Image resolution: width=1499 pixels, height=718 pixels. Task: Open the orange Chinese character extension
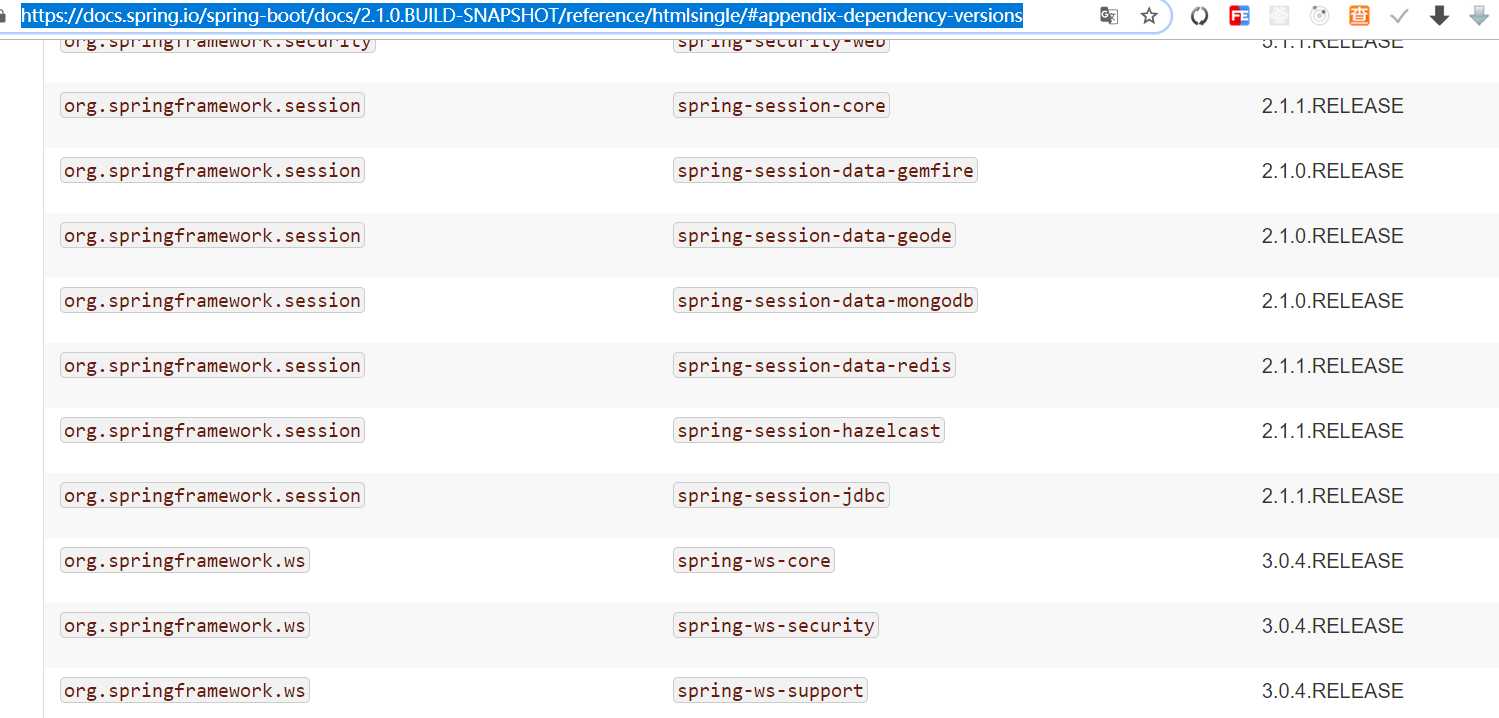1359,16
